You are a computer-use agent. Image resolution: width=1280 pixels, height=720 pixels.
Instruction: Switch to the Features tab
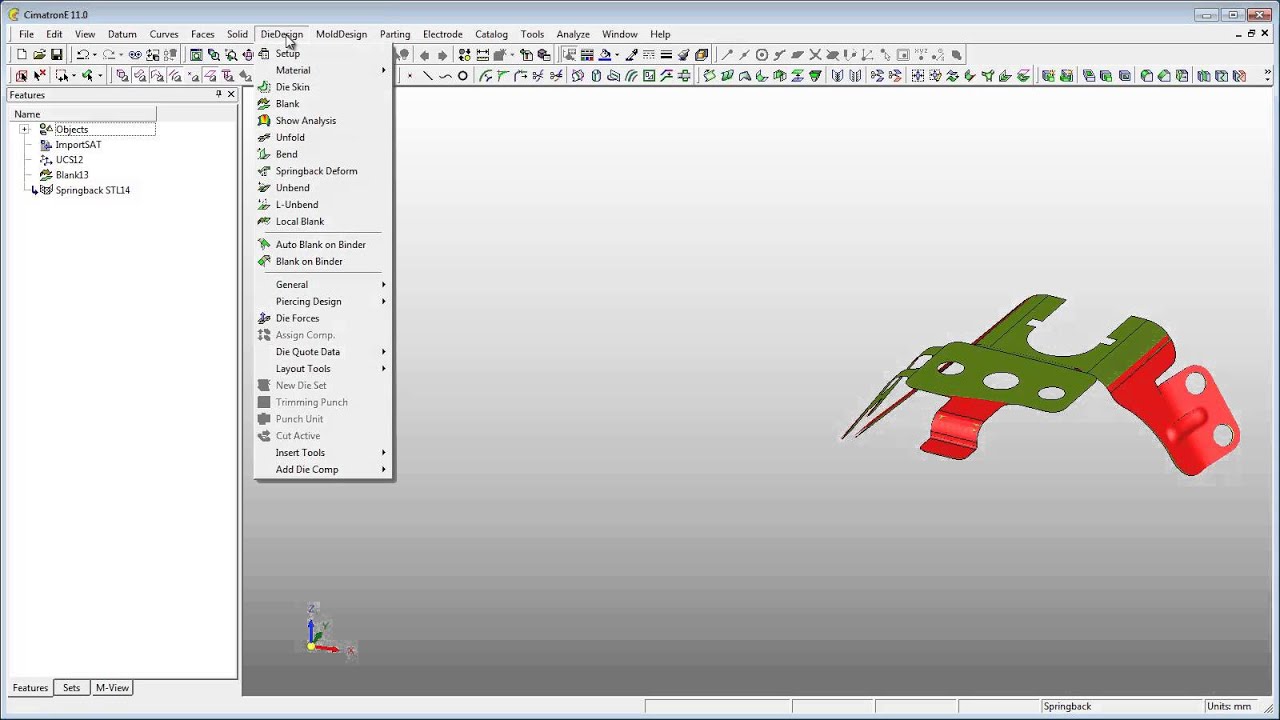(30, 688)
